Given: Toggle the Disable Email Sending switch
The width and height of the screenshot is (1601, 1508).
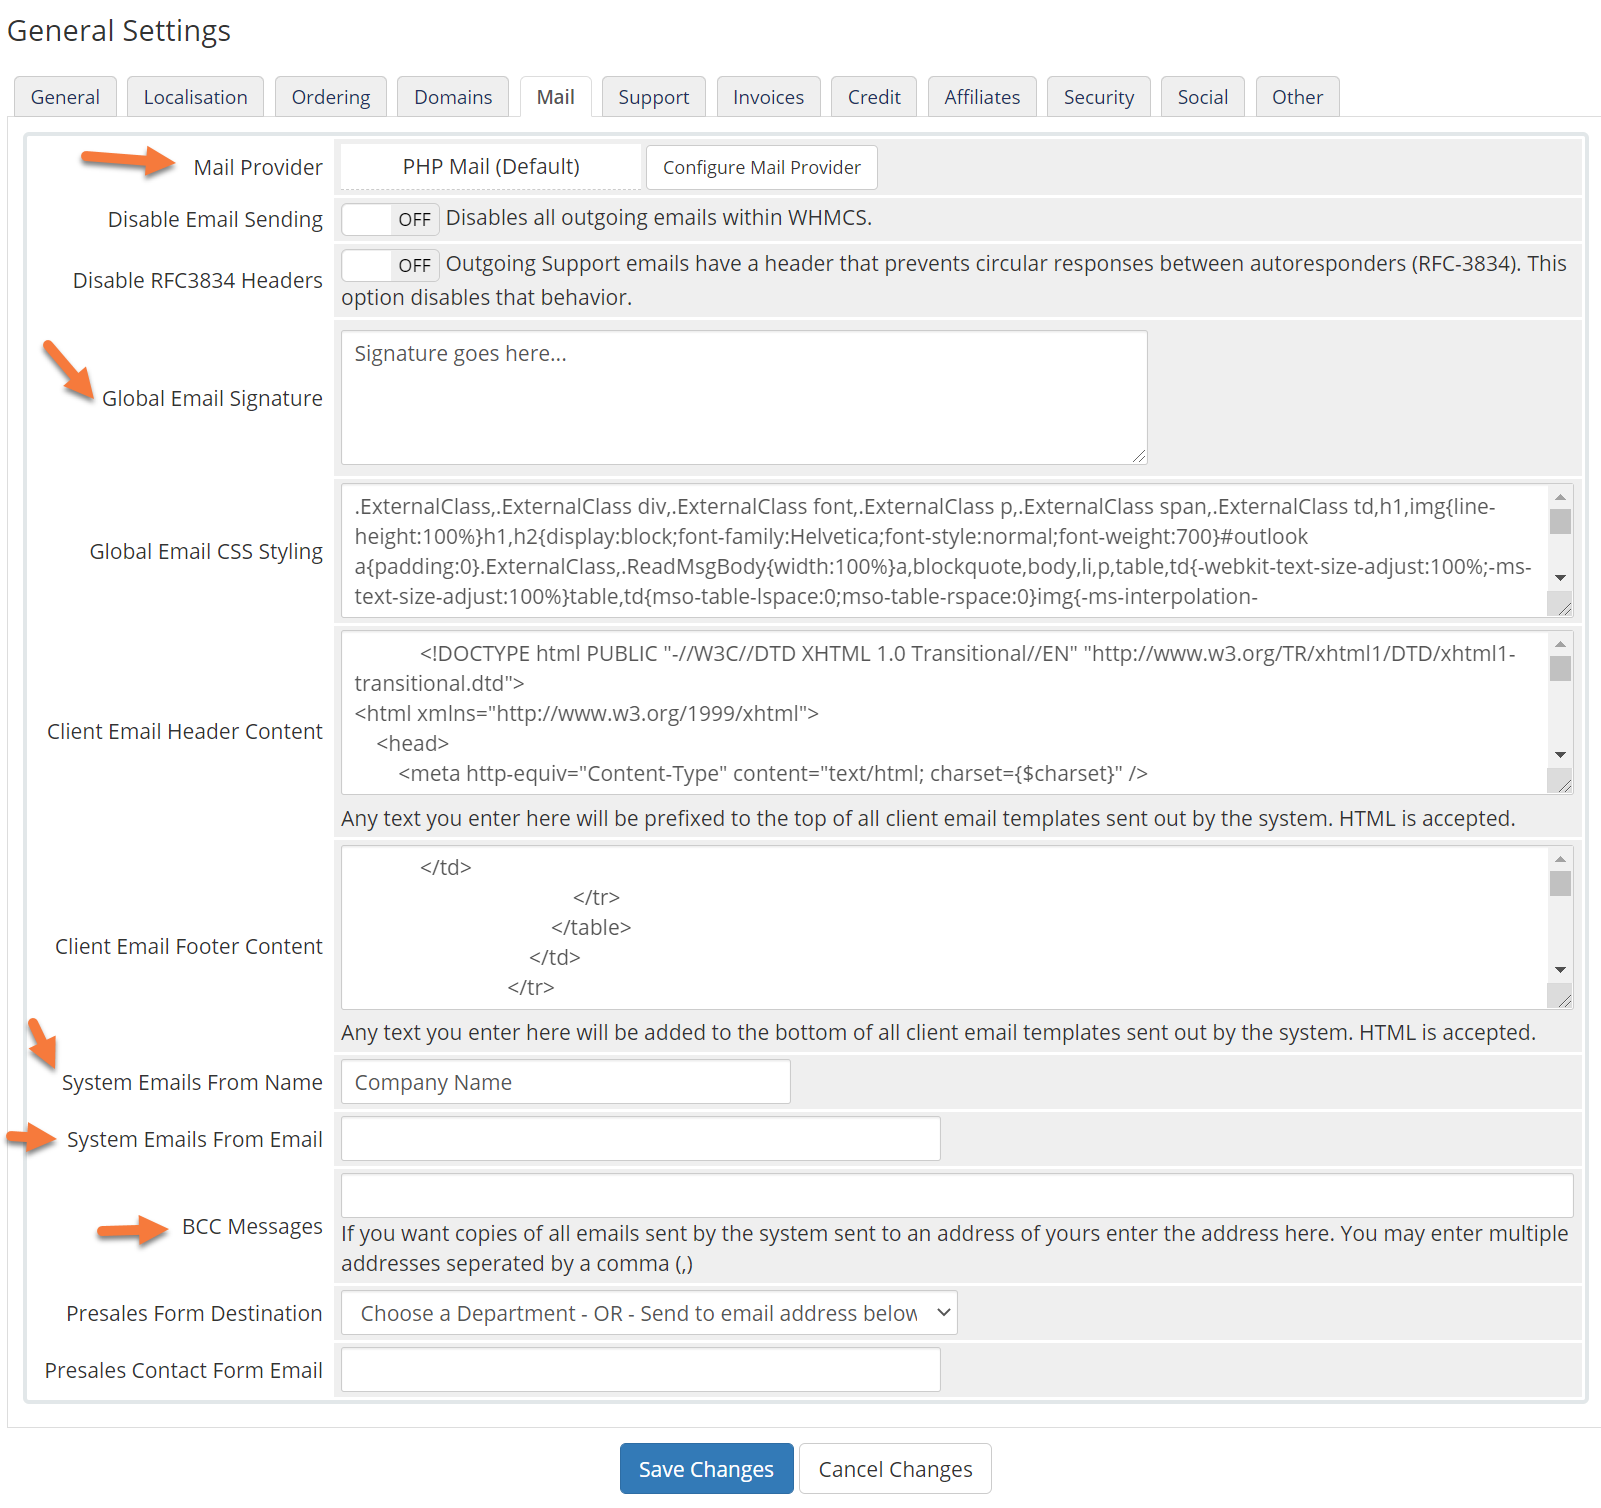Looking at the screenshot, I should click(389, 219).
